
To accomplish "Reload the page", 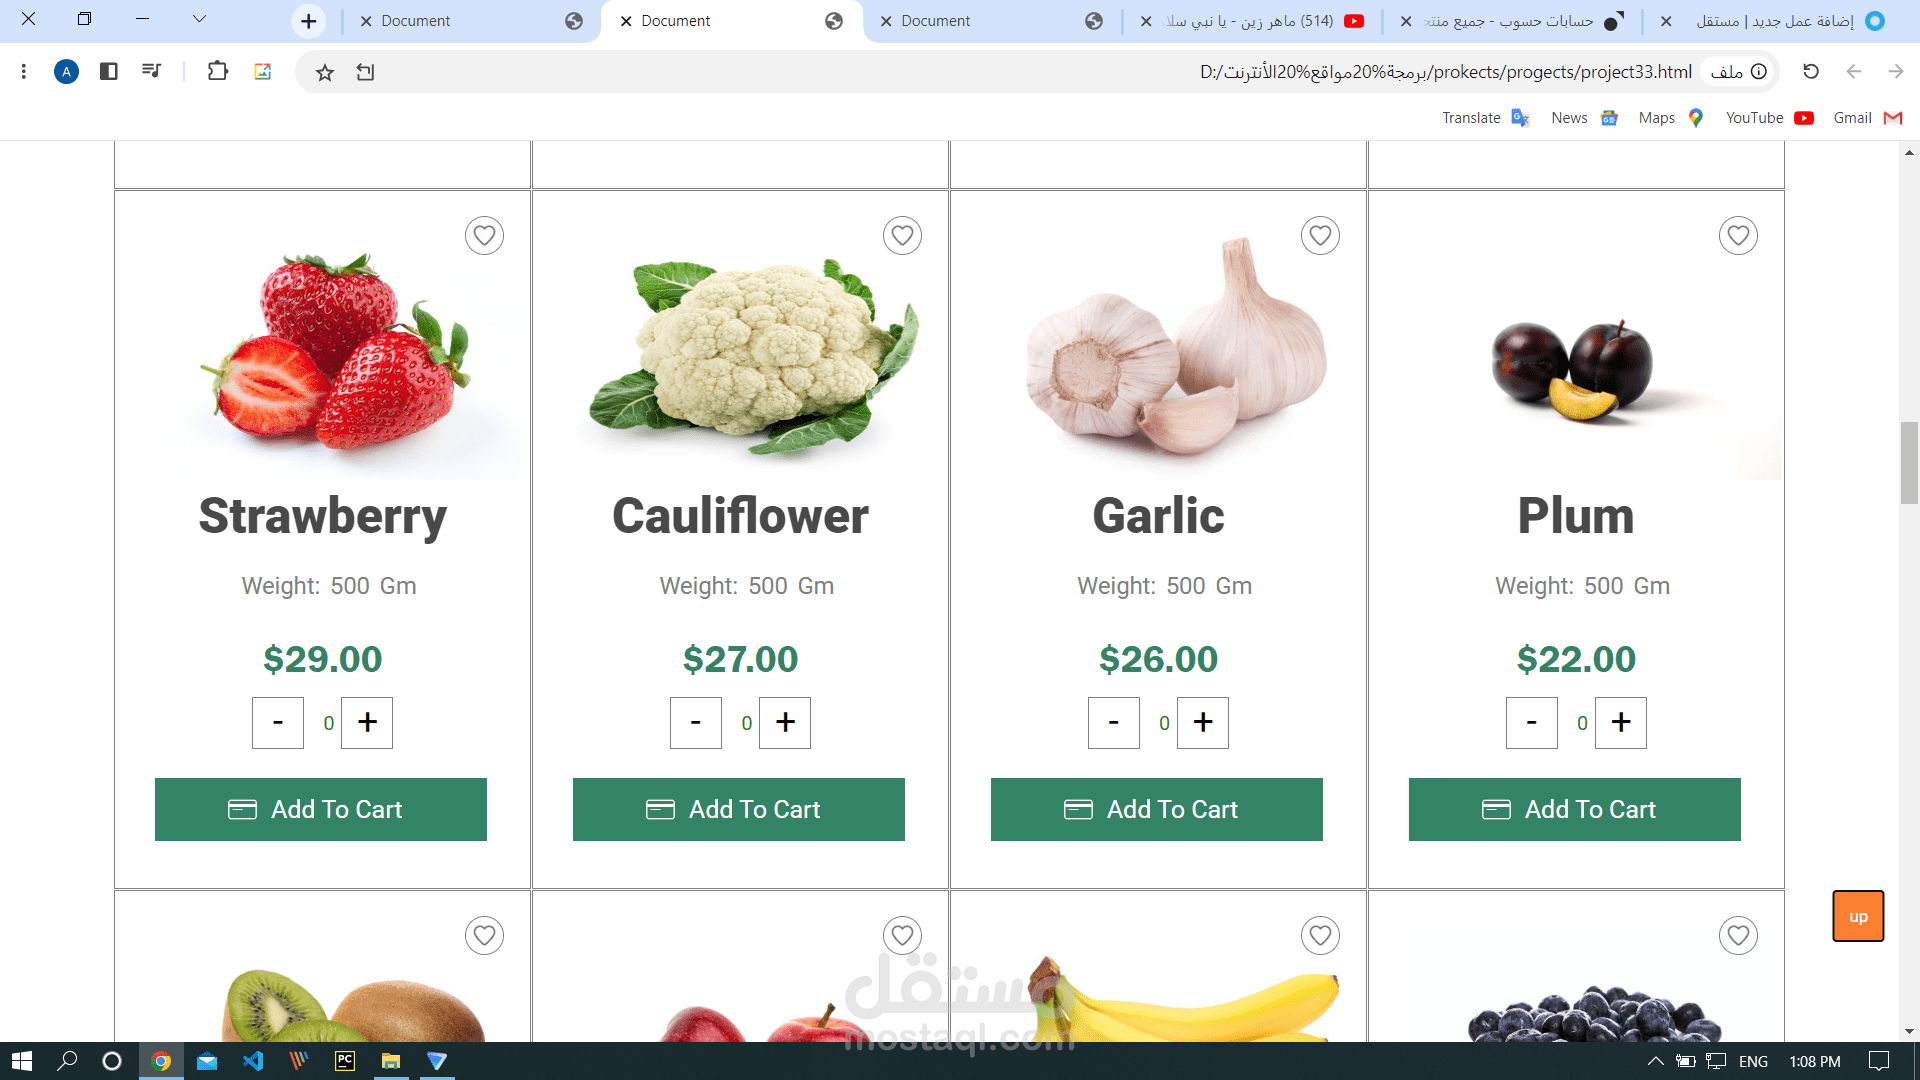I will [1811, 72].
